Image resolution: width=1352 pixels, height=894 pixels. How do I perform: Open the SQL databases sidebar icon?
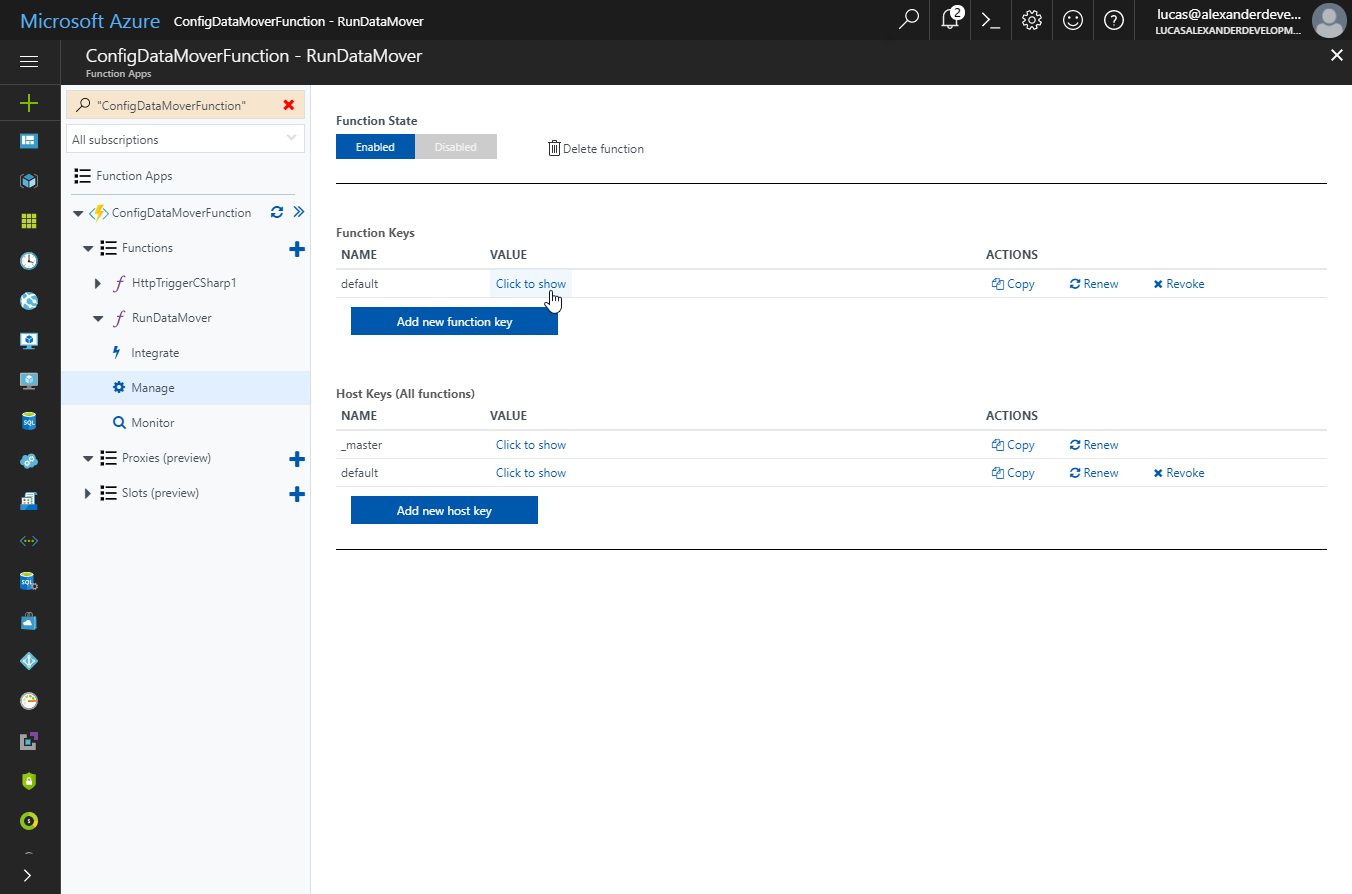[x=29, y=421]
